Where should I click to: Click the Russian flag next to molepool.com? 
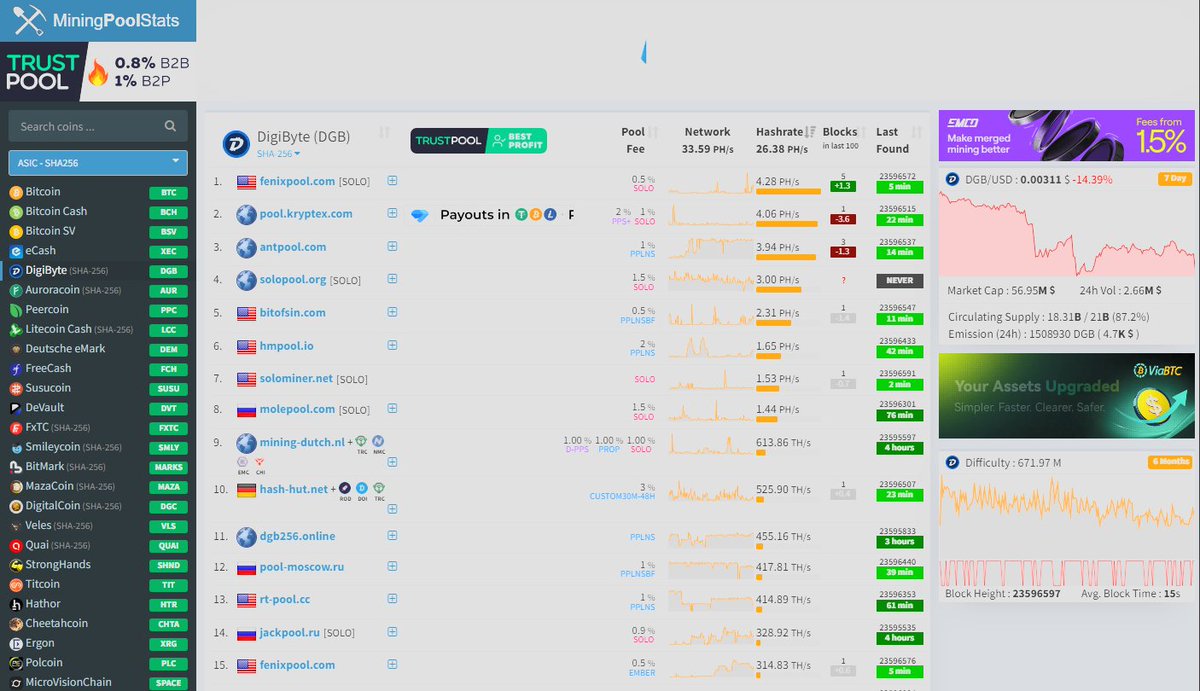246,409
